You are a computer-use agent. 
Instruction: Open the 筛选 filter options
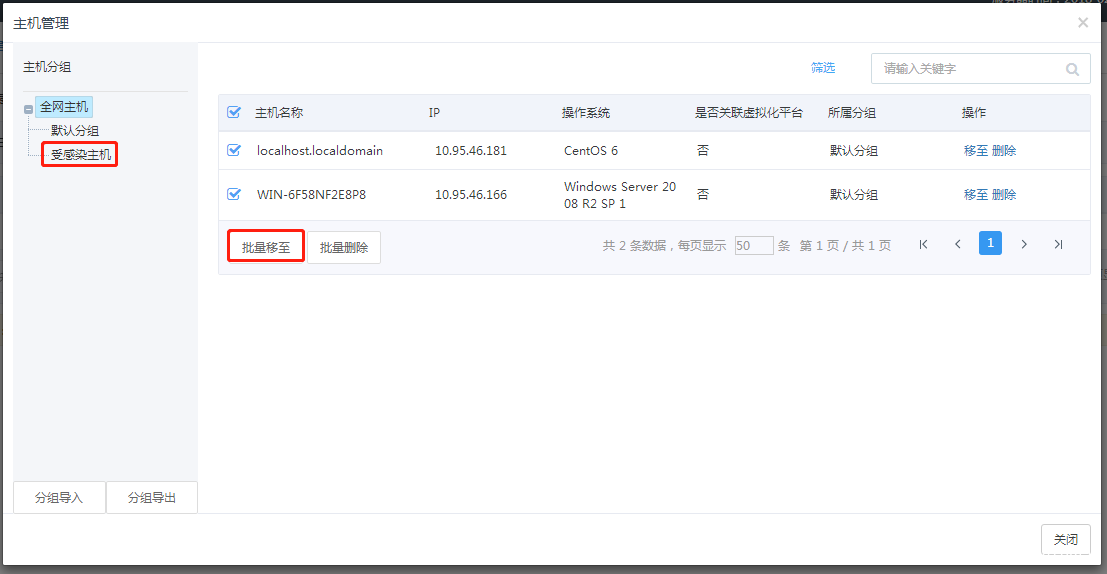[x=823, y=68]
